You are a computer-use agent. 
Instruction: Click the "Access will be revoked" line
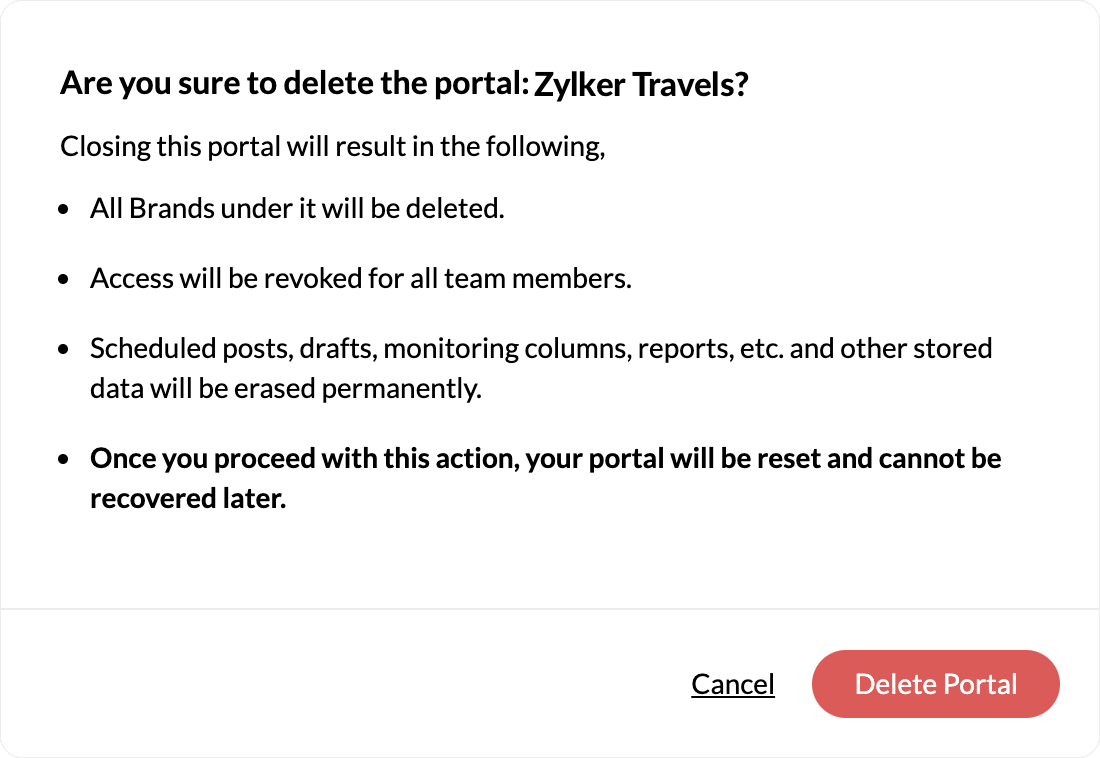click(360, 279)
